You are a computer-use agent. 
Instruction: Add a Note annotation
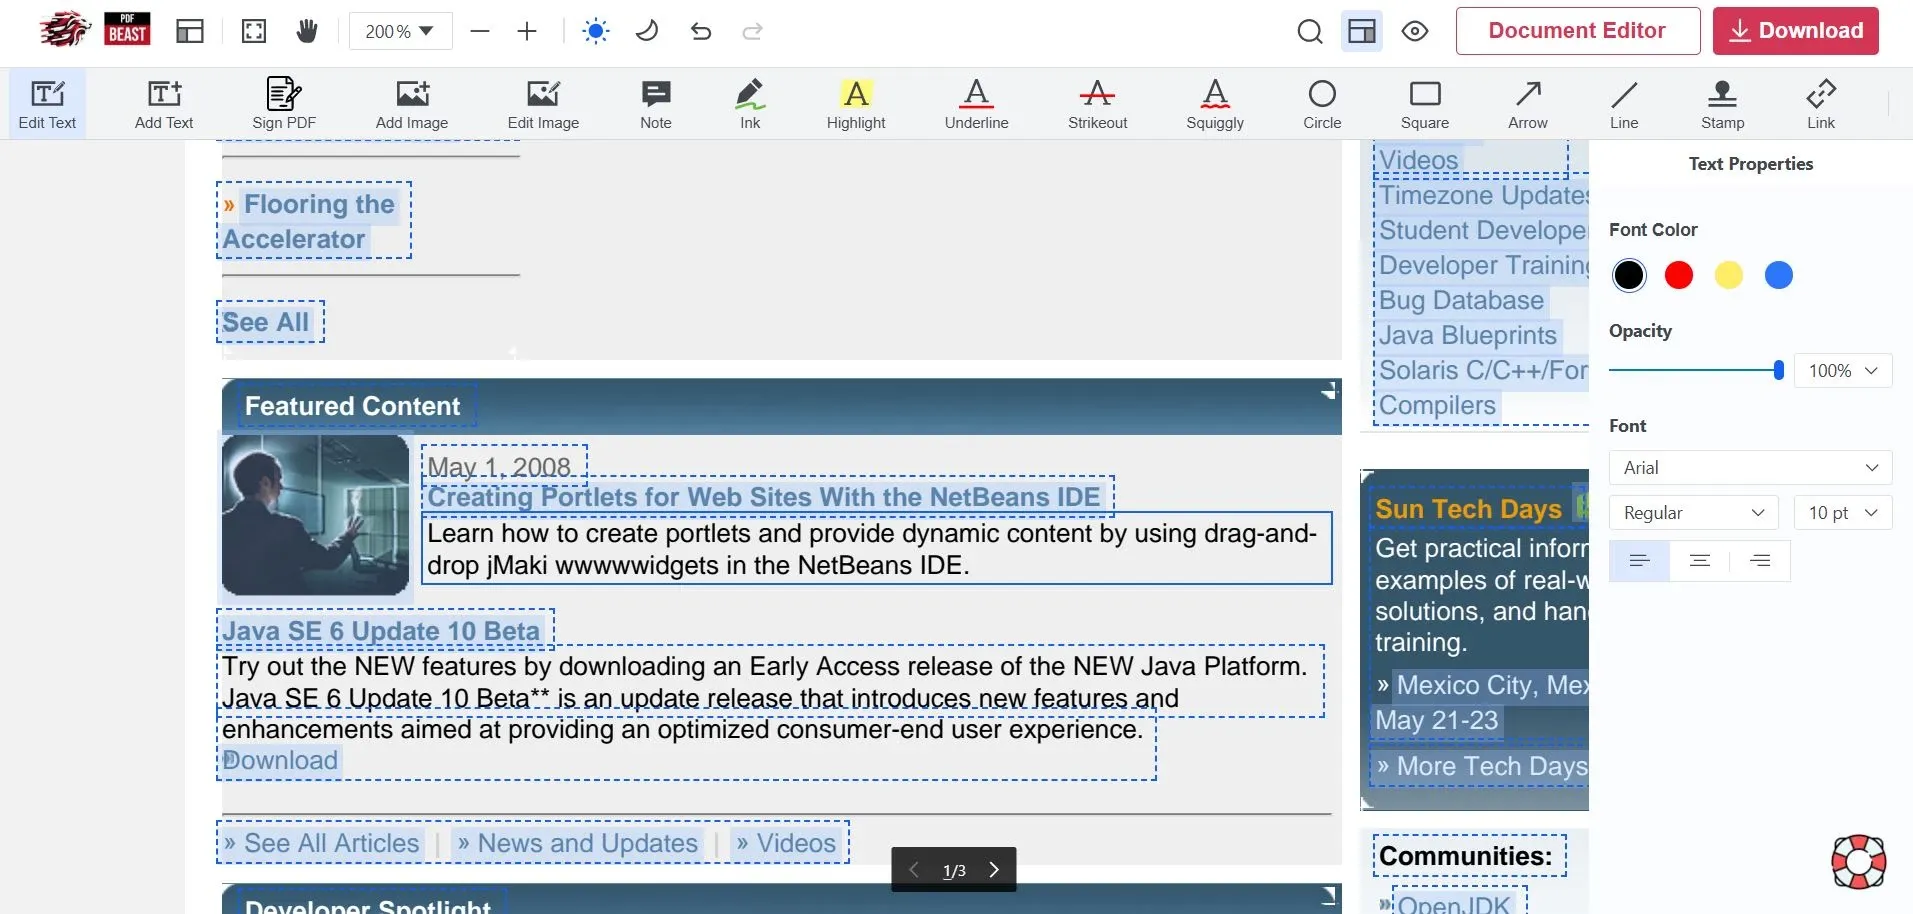655,104
